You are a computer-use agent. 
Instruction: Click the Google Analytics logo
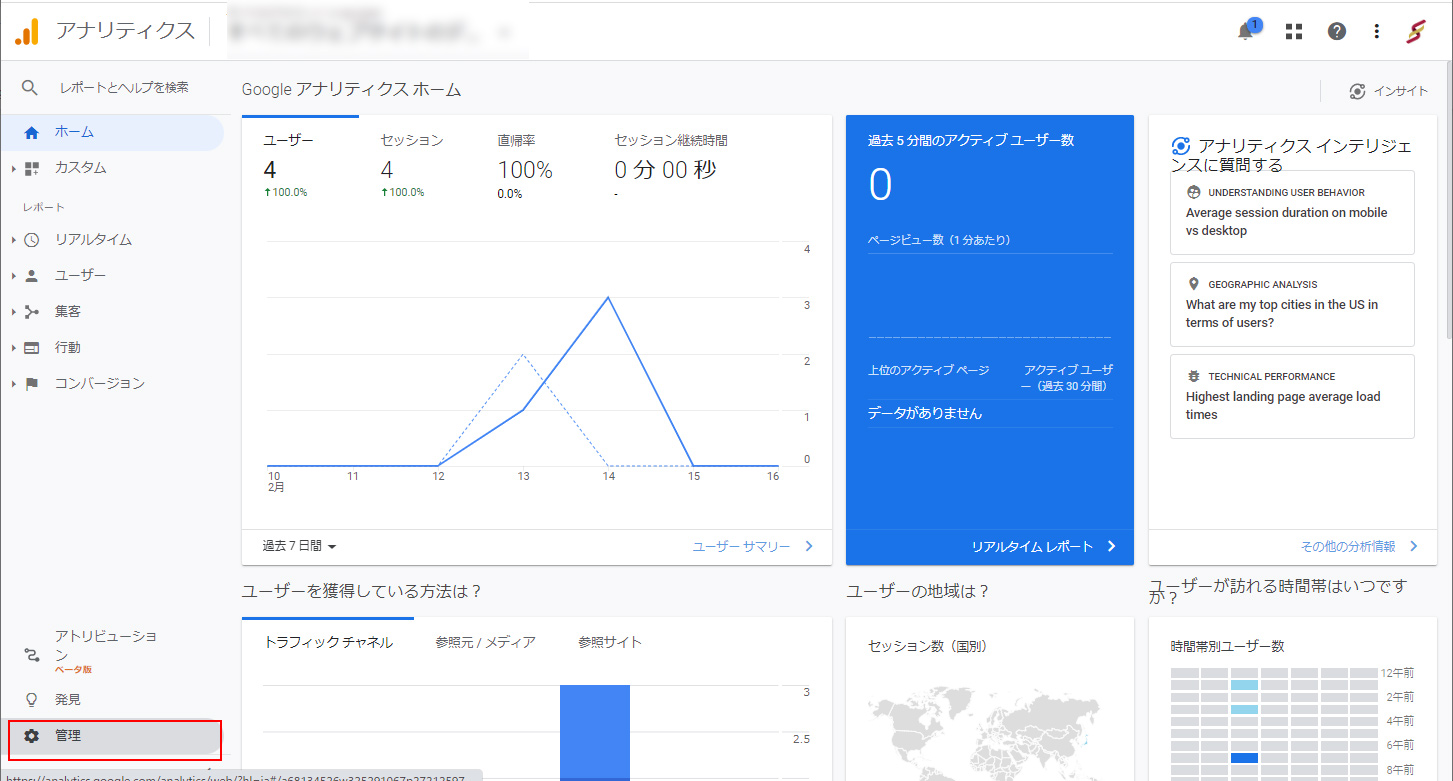tap(26, 31)
